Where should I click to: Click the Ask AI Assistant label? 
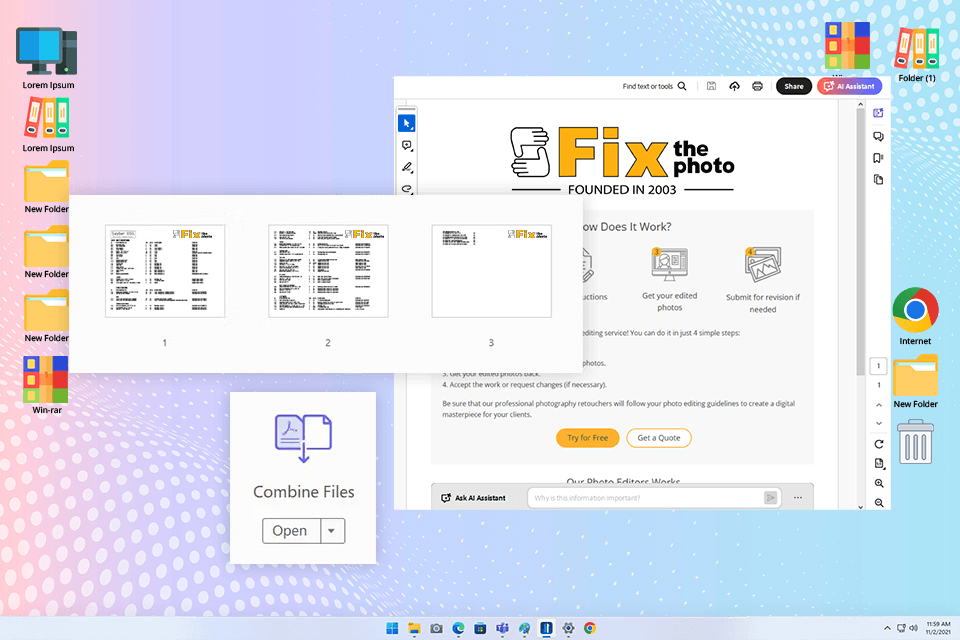pos(480,498)
